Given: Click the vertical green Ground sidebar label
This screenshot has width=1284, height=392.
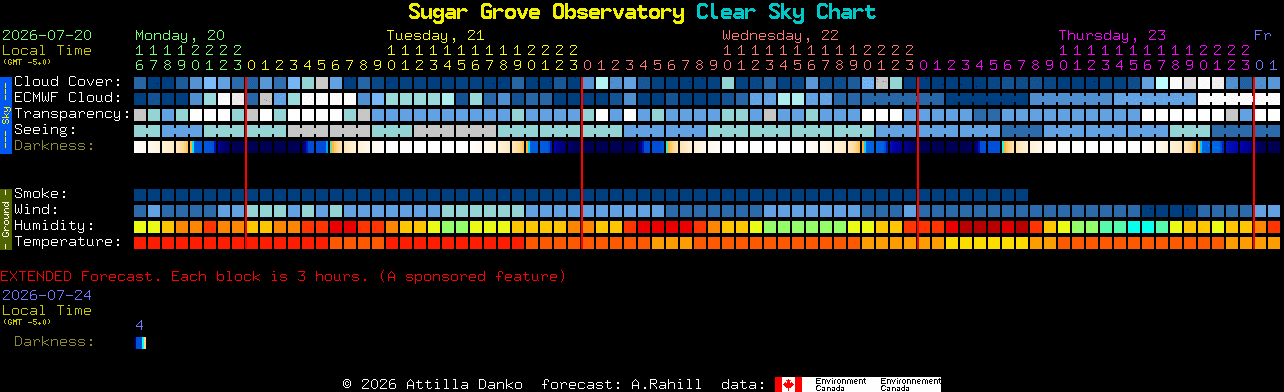Looking at the screenshot, I should tap(5, 218).
